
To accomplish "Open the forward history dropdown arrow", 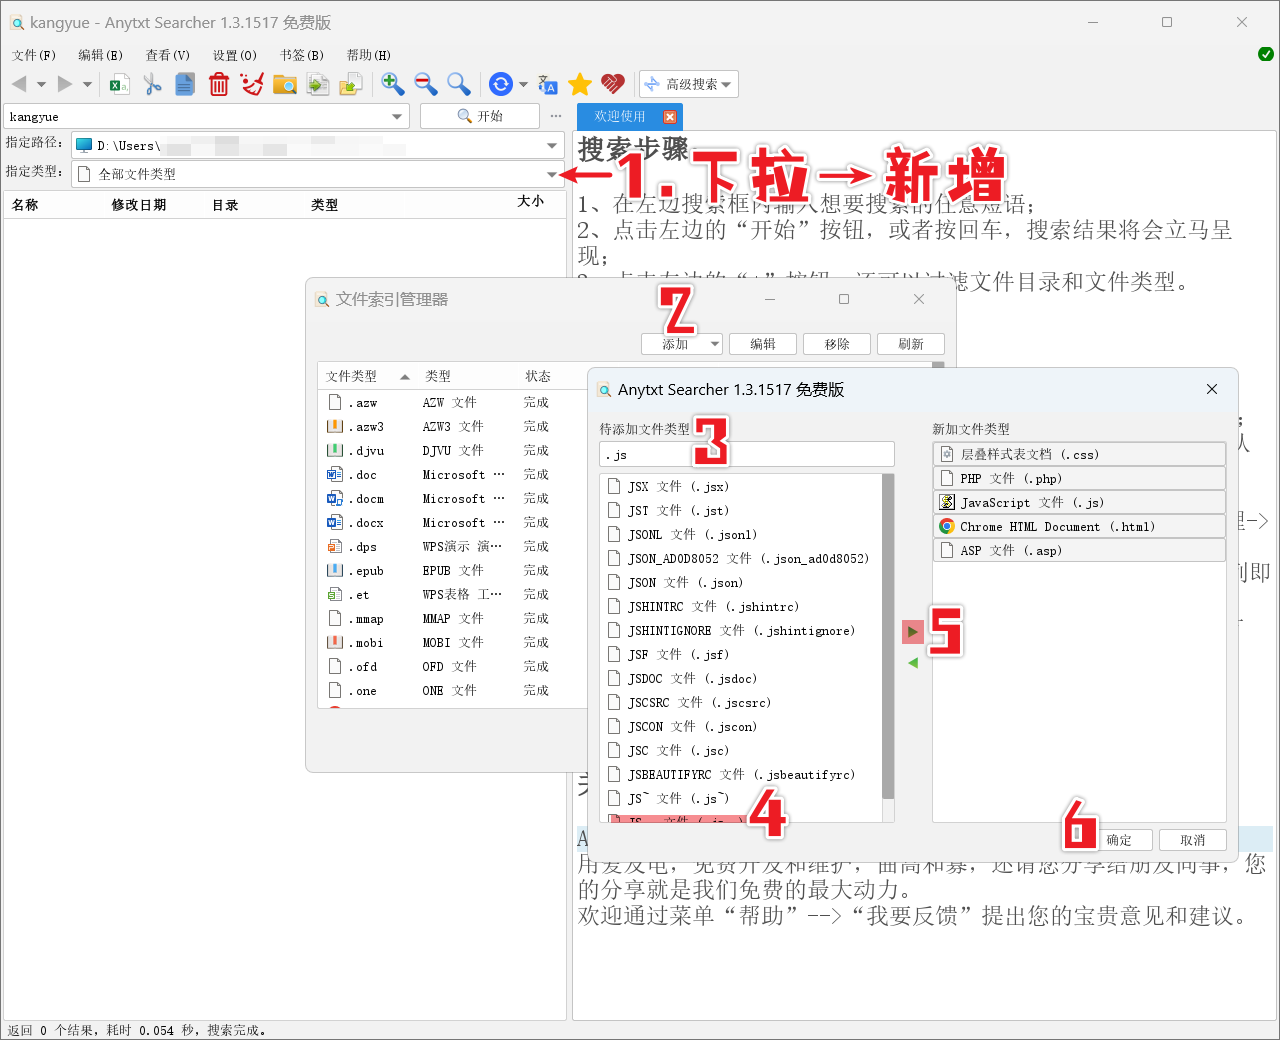I will tap(87, 84).
